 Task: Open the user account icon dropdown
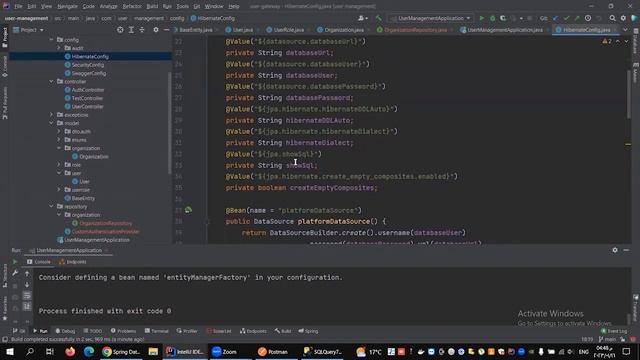tap(362, 18)
